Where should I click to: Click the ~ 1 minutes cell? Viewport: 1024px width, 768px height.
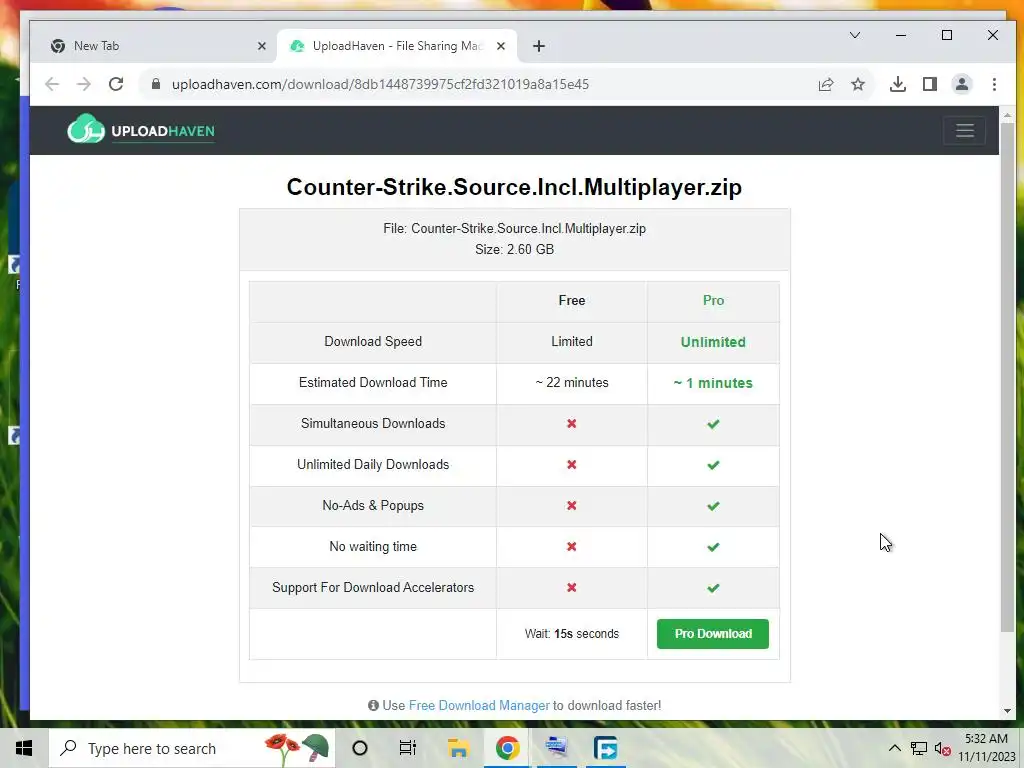[x=713, y=383]
